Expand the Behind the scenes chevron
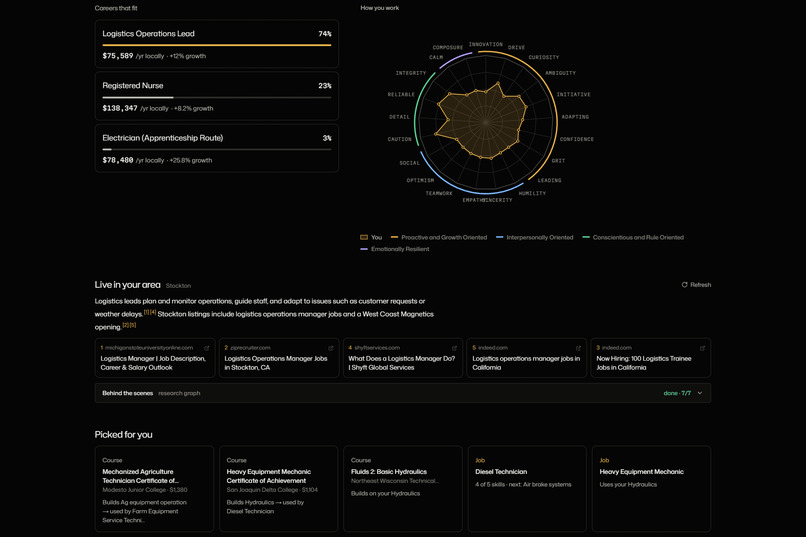806x537 pixels. pyautogui.click(x=700, y=393)
